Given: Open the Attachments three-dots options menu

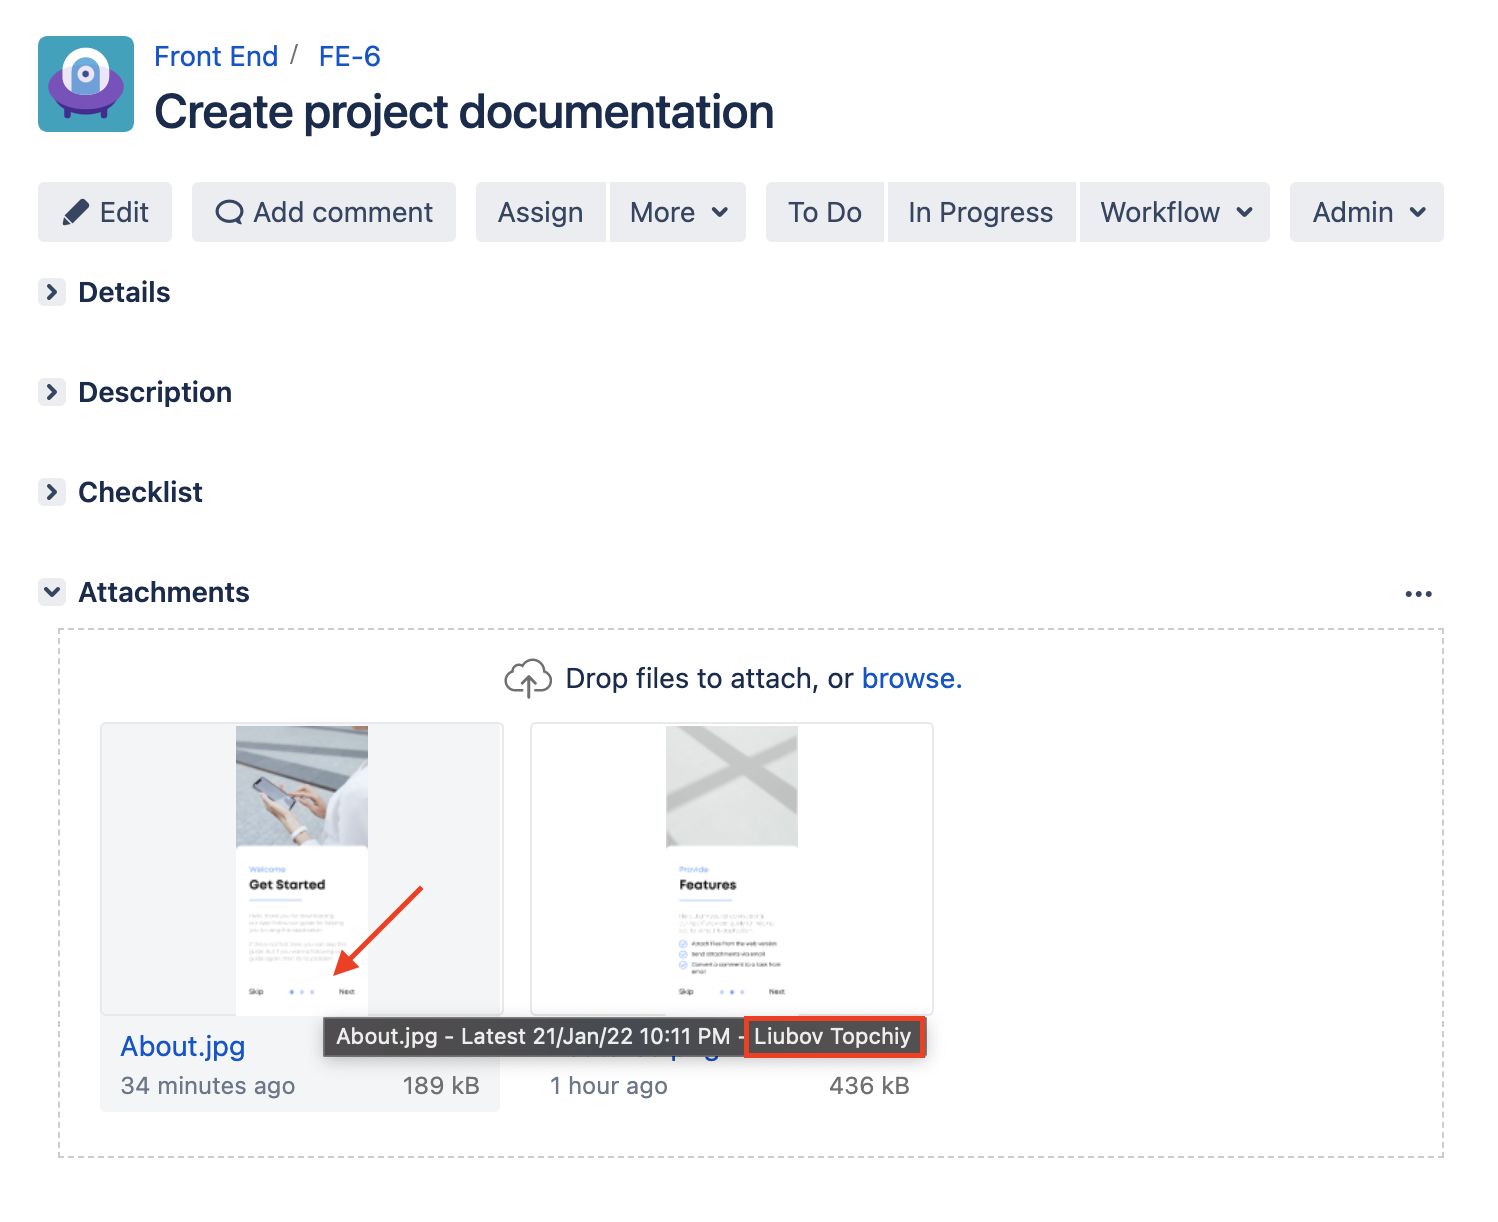Looking at the screenshot, I should (1418, 594).
